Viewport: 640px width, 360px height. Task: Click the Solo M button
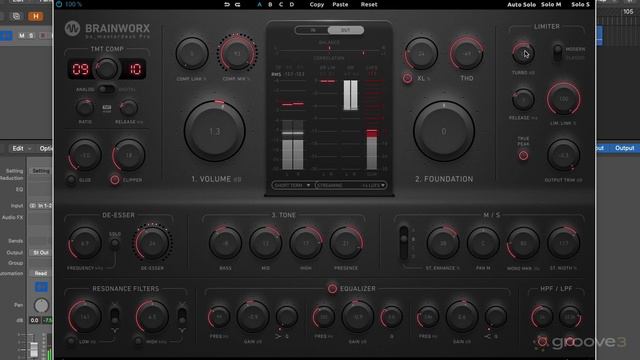click(551, 4)
